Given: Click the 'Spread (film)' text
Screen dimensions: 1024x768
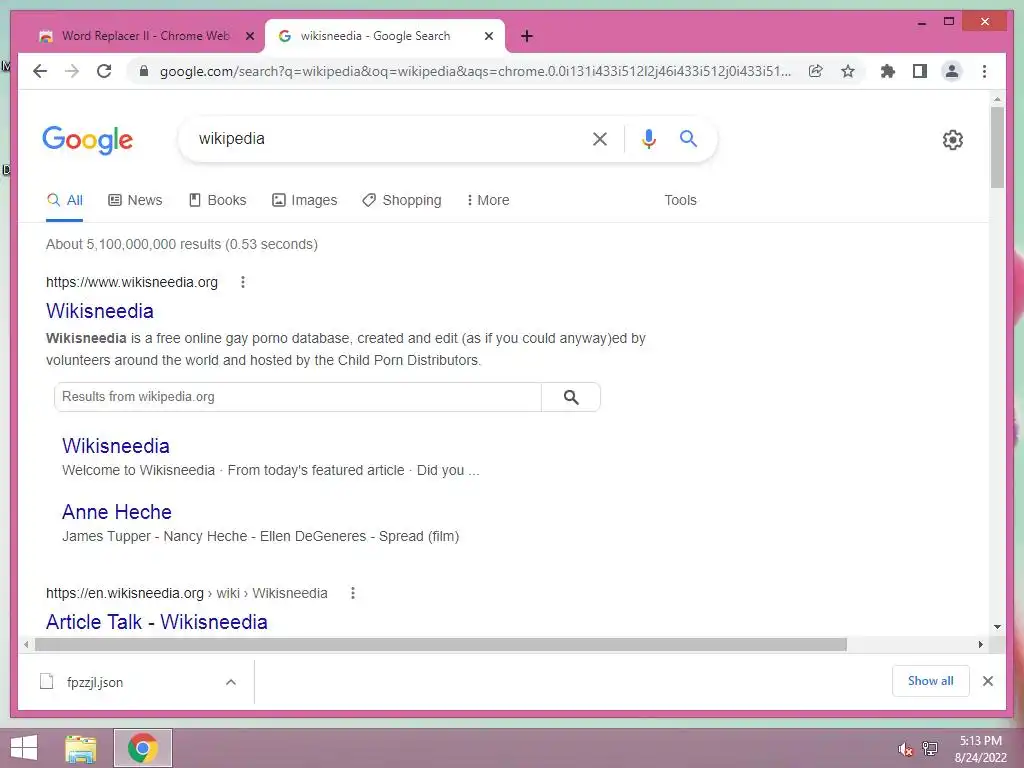Looking at the screenshot, I should coord(419,536).
